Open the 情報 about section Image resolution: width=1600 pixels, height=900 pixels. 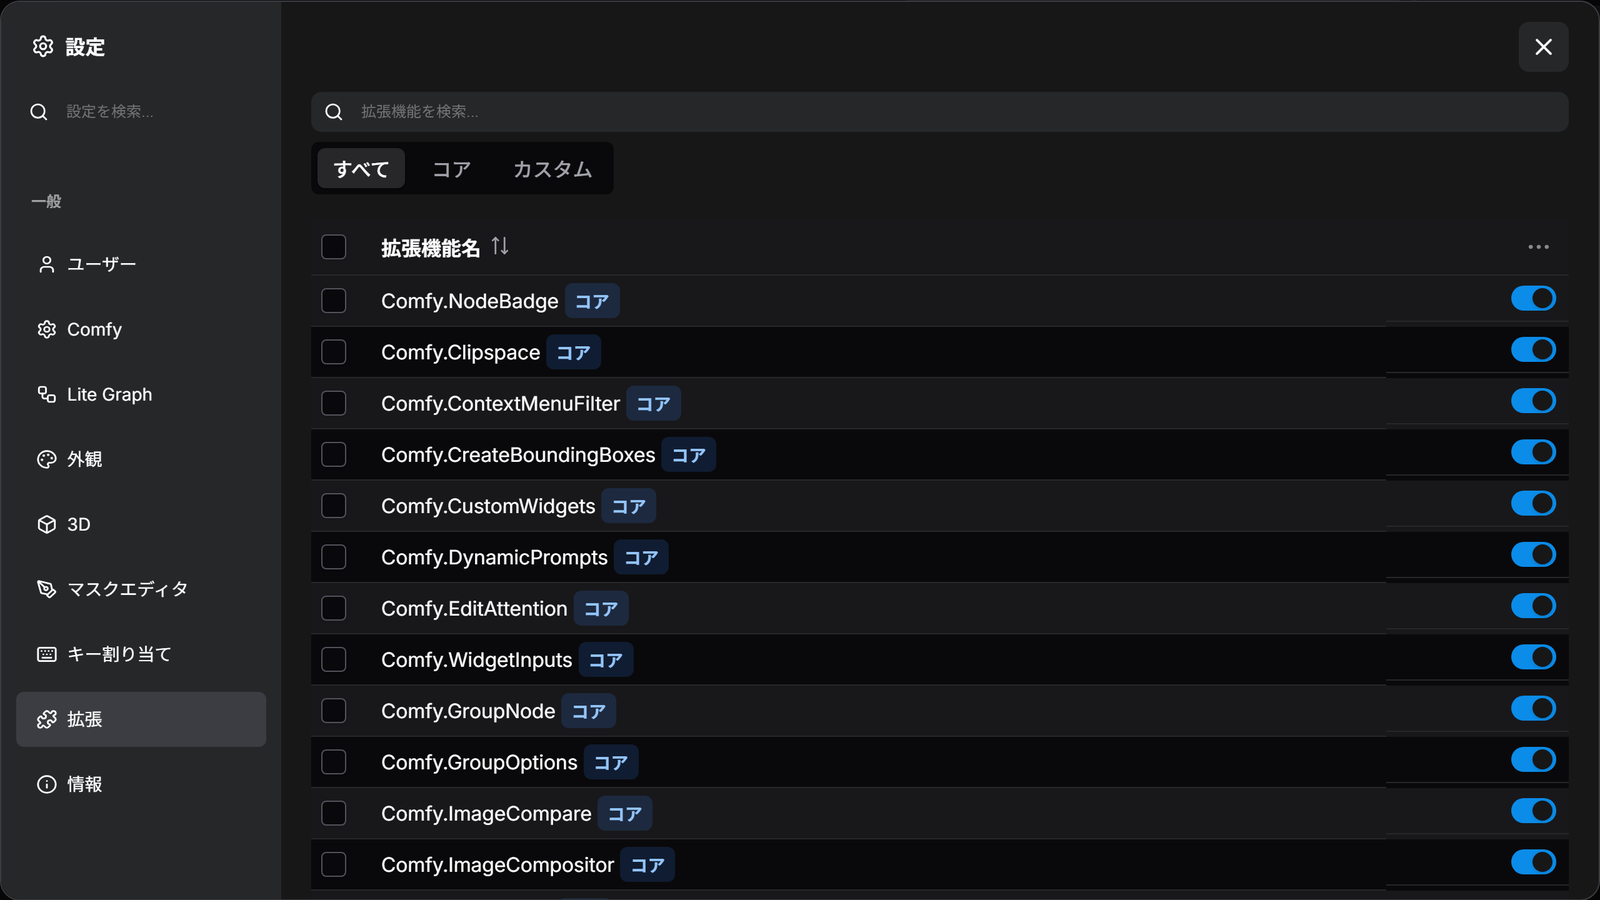click(x=141, y=784)
